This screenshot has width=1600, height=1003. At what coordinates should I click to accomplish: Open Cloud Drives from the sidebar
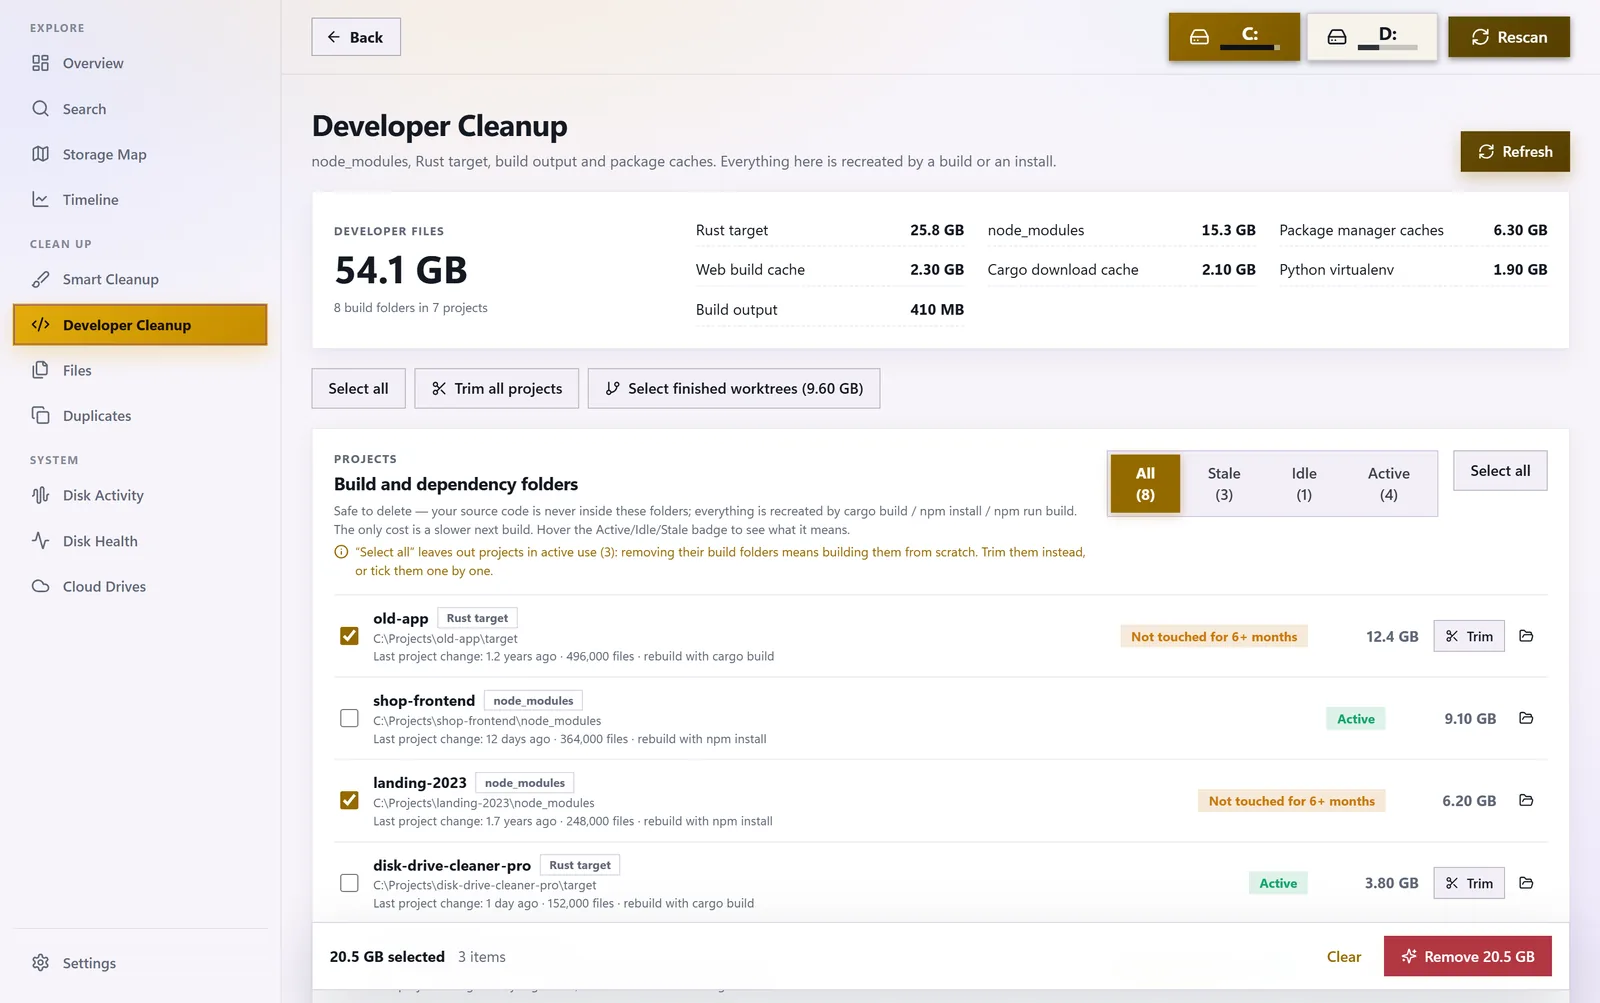coord(140,586)
